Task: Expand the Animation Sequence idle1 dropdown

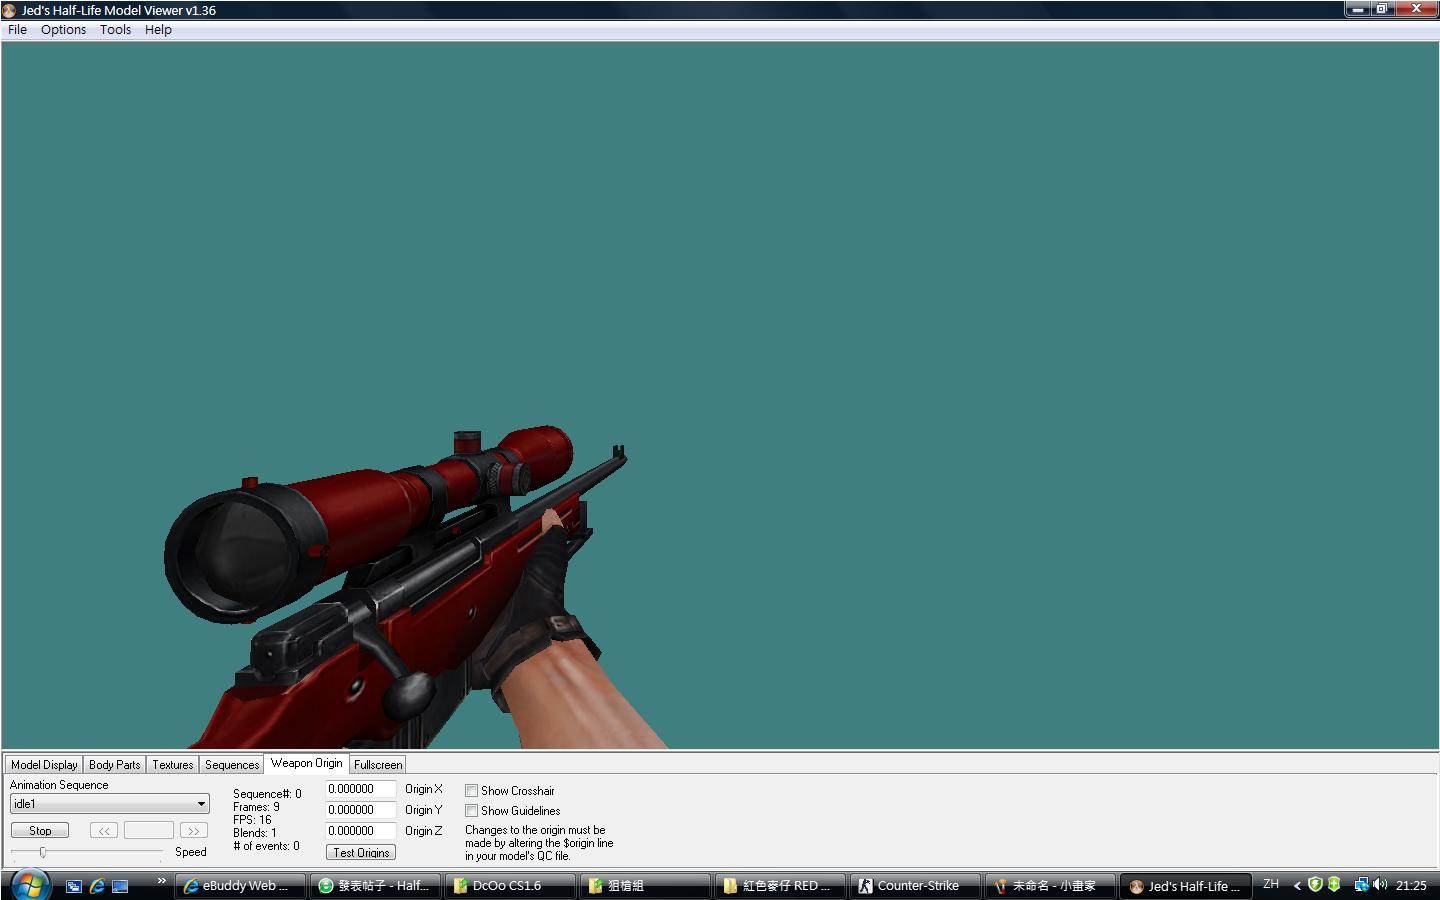Action: pyautogui.click(x=110, y=804)
